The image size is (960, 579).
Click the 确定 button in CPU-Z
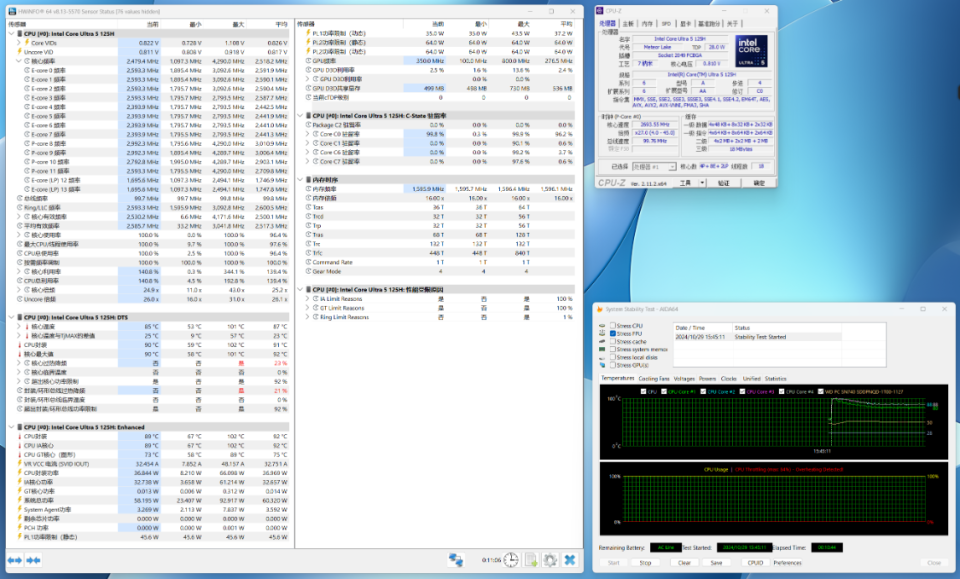[759, 183]
